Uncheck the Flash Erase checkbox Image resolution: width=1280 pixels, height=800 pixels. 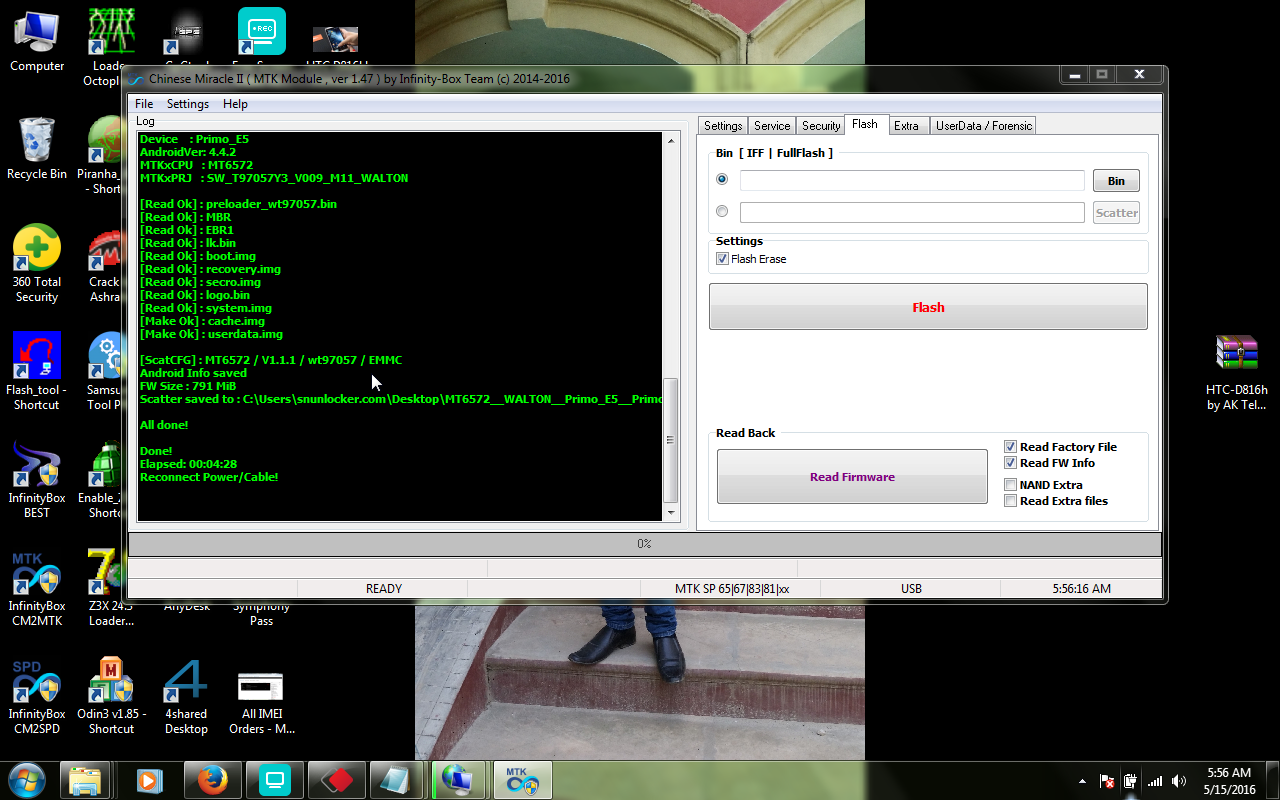pyautogui.click(x=722, y=259)
